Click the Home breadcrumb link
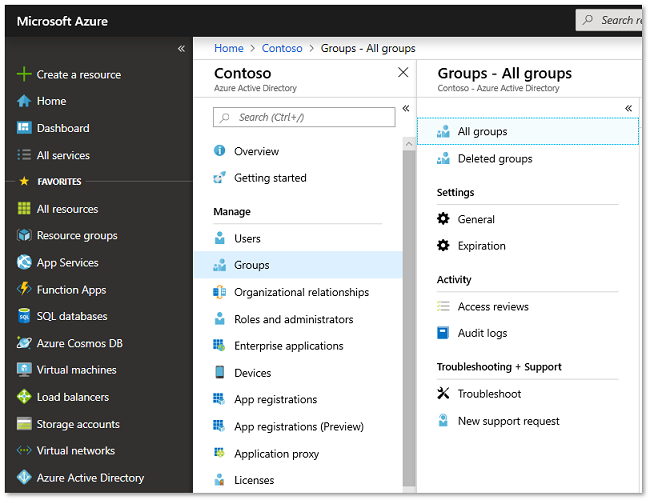The image size is (650, 504). [229, 48]
